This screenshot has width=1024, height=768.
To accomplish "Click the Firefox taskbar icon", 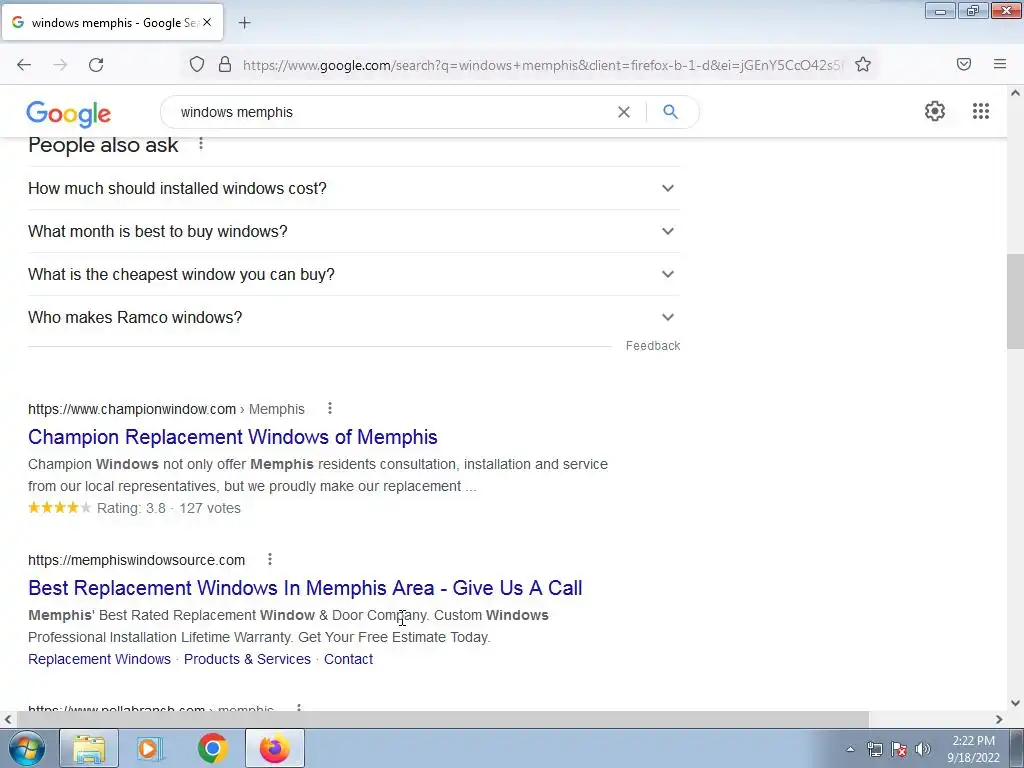I will tap(274, 748).
